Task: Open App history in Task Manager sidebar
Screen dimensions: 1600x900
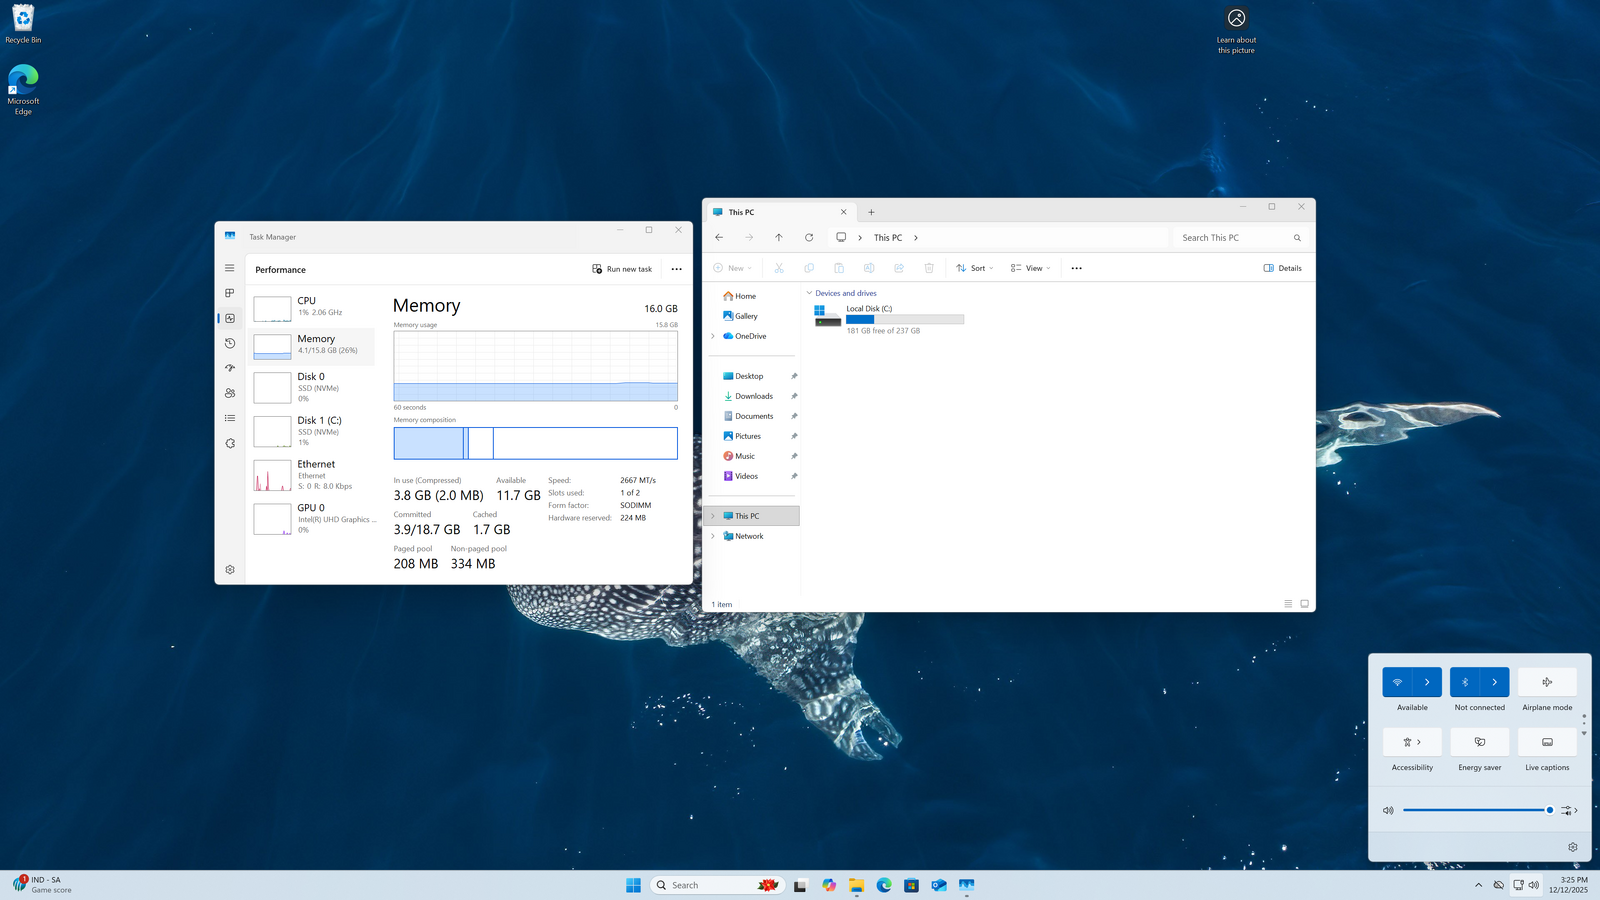Action: (230, 343)
